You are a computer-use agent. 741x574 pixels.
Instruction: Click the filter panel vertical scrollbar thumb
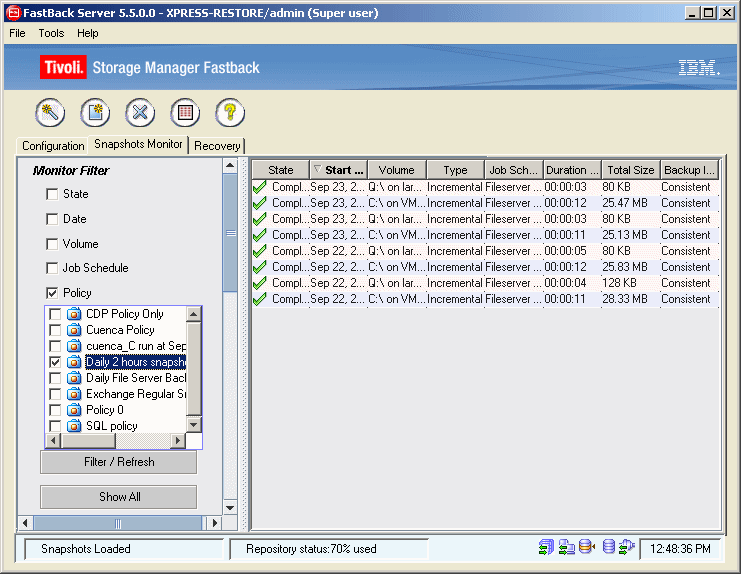coord(230,233)
